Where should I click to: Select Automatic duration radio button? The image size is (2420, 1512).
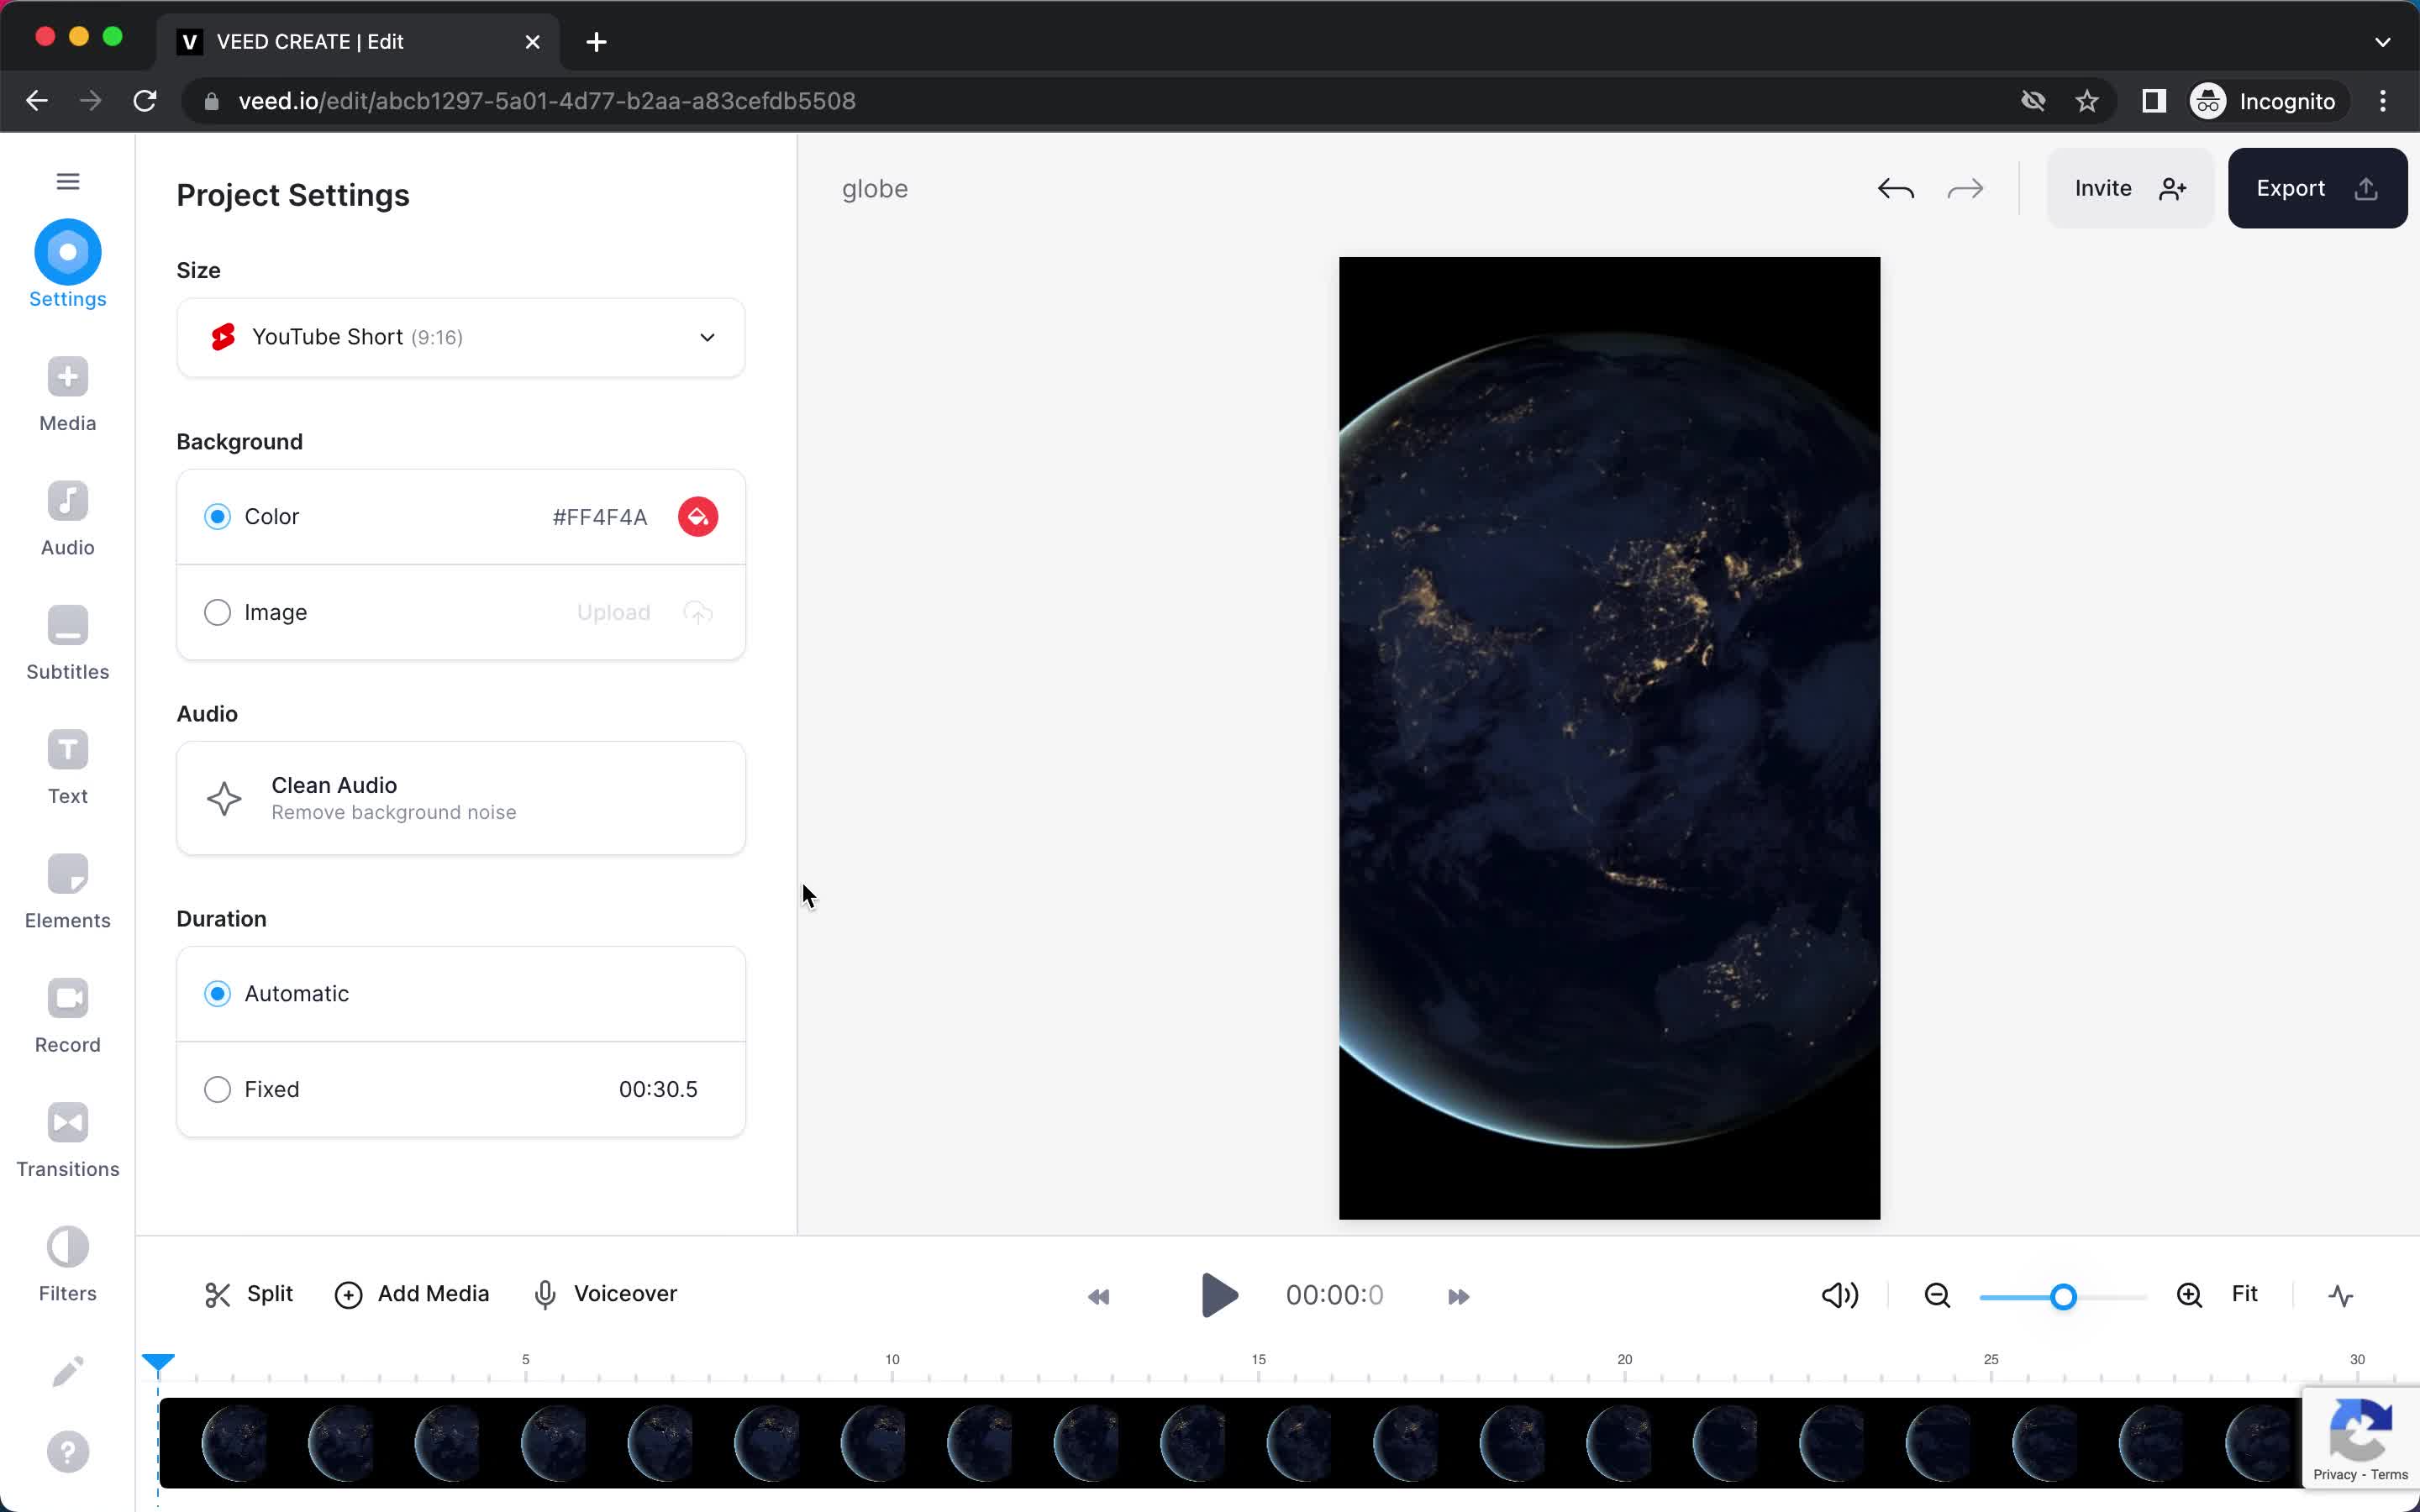click(216, 993)
